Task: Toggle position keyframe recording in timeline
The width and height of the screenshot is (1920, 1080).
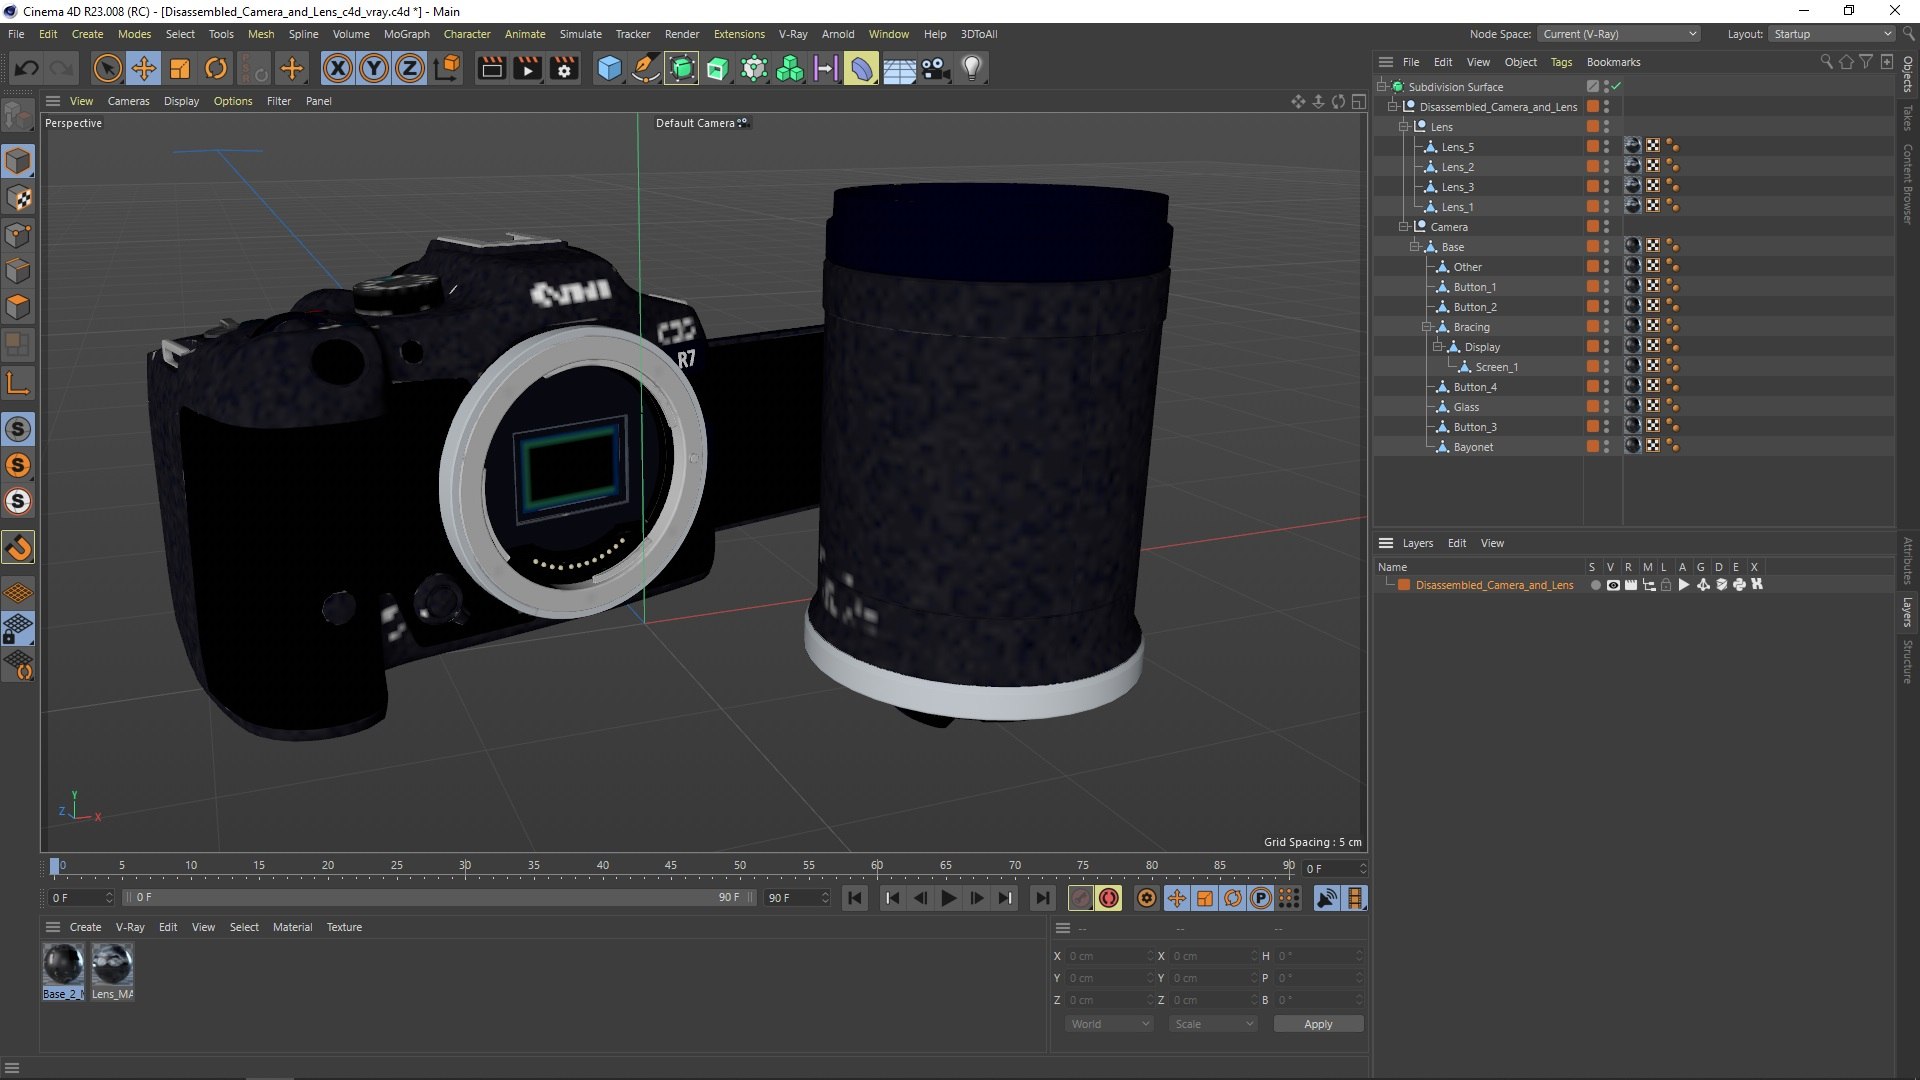Action: [1177, 898]
